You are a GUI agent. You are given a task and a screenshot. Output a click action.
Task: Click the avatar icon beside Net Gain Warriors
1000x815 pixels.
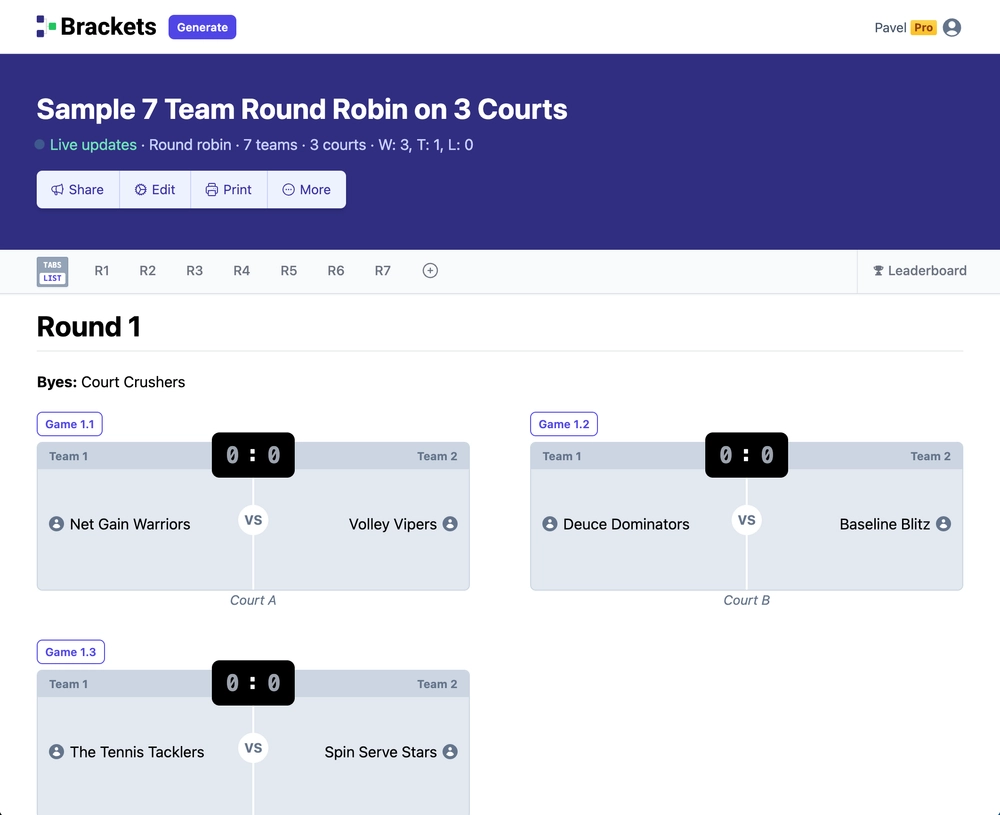56,524
